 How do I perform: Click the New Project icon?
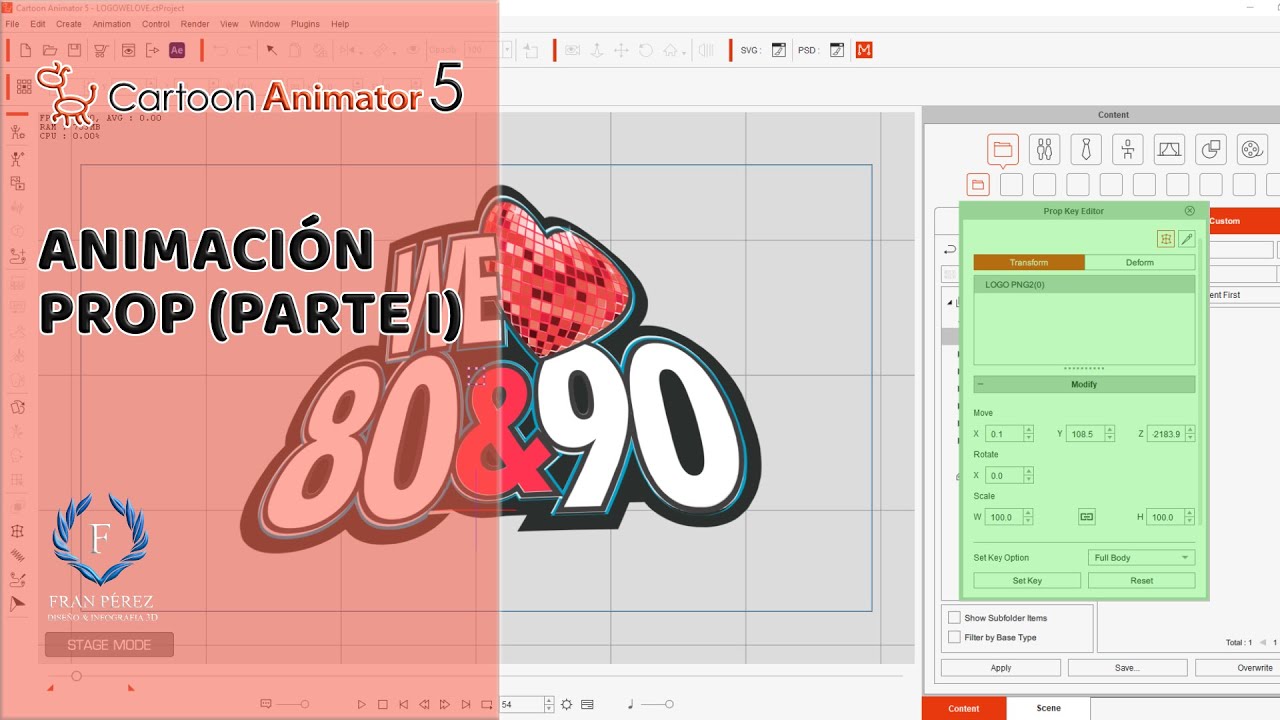[26, 50]
